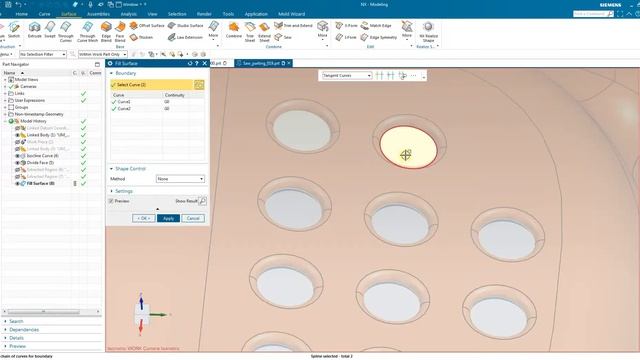Viewport: 640px width, 360px height.
Task: Toggle visibility of Work Piece (2) feature
Action: point(18,142)
